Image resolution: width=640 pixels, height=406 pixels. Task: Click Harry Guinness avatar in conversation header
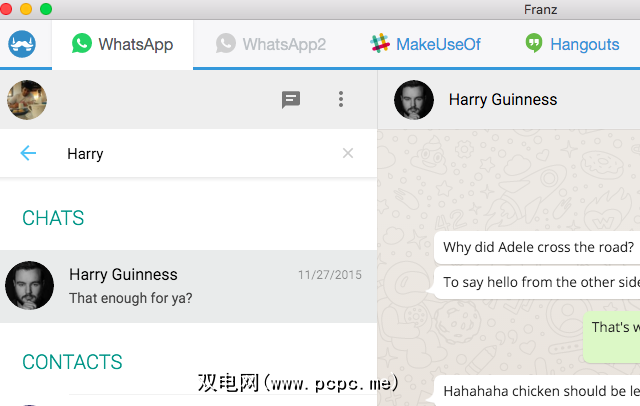pos(414,100)
